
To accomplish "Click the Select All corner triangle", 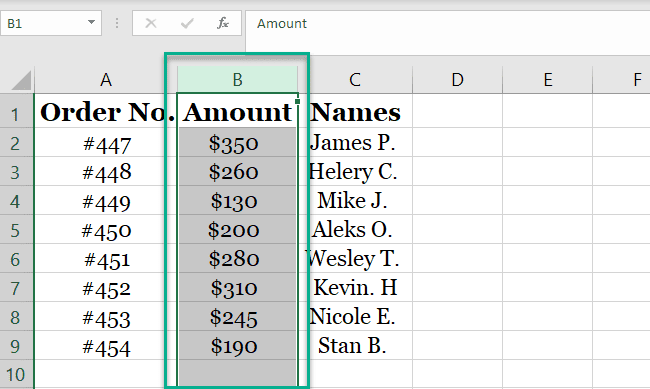I will pyautogui.click(x=21, y=80).
